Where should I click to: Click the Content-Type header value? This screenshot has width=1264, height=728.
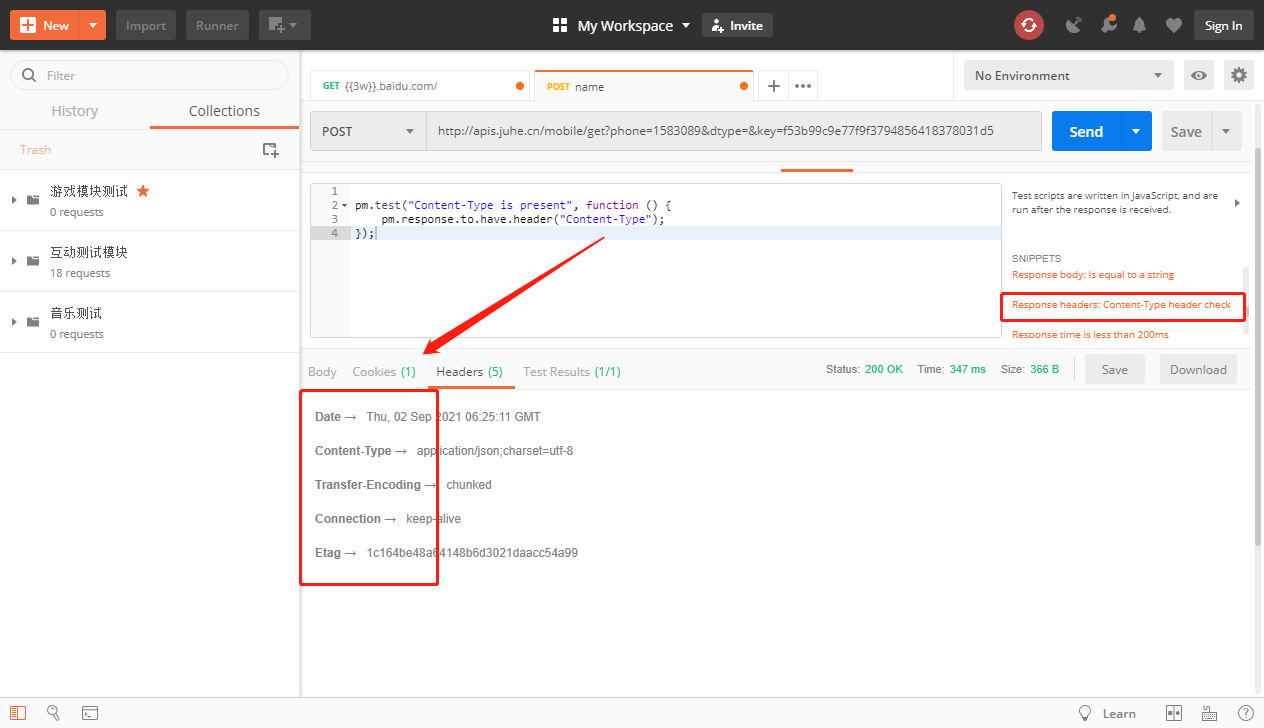495,451
